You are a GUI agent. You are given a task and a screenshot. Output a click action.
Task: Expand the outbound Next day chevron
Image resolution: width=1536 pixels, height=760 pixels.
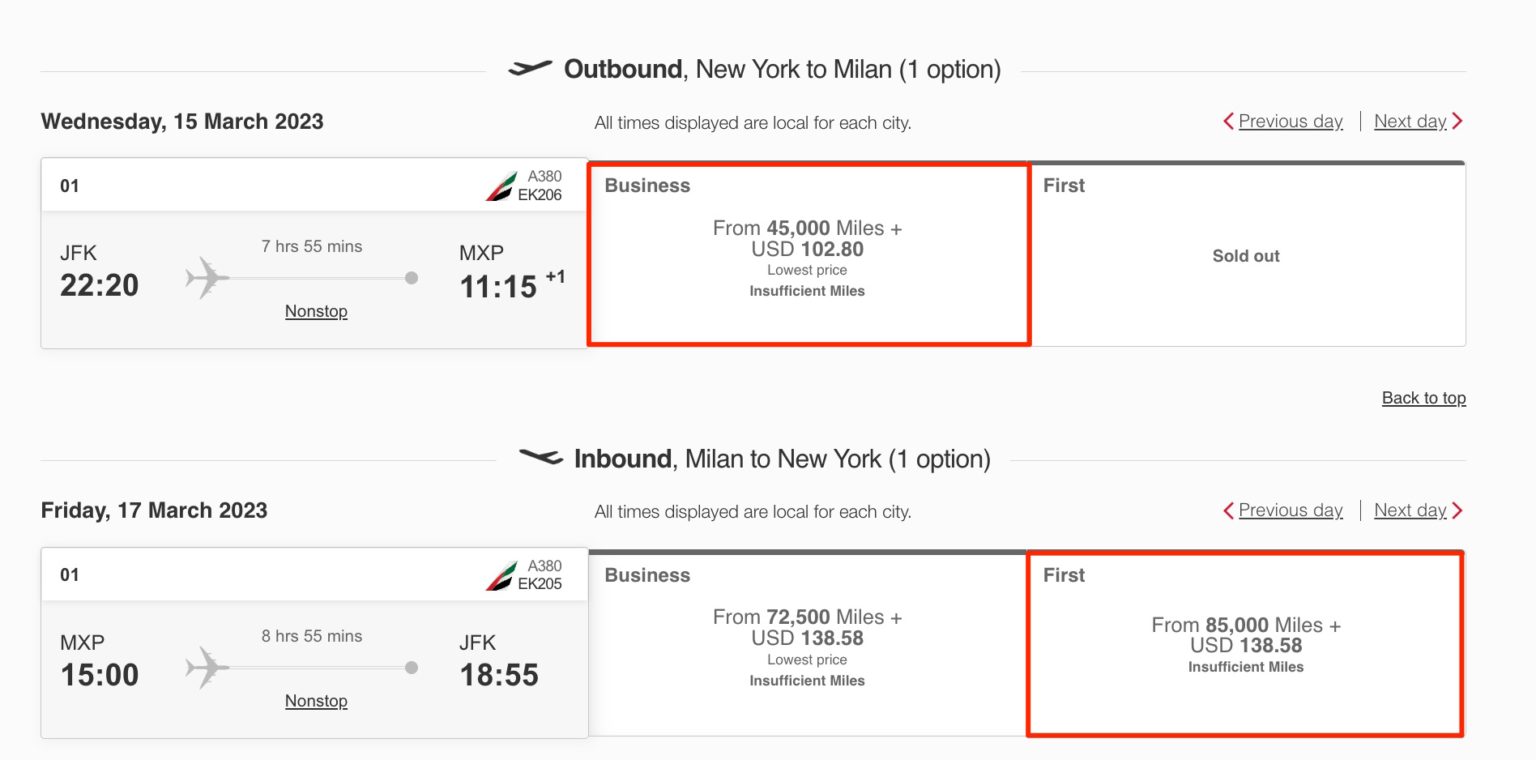click(x=1457, y=121)
